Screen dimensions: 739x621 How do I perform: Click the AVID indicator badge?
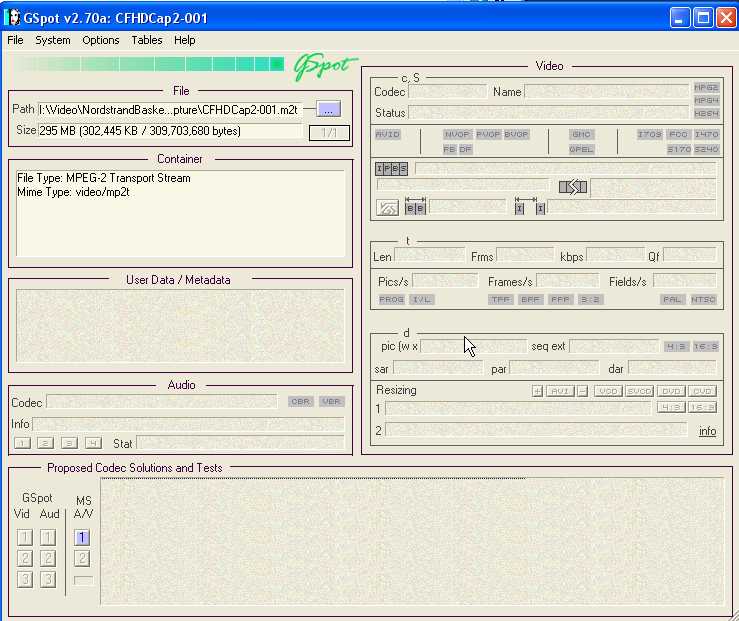pyautogui.click(x=387, y=134)
